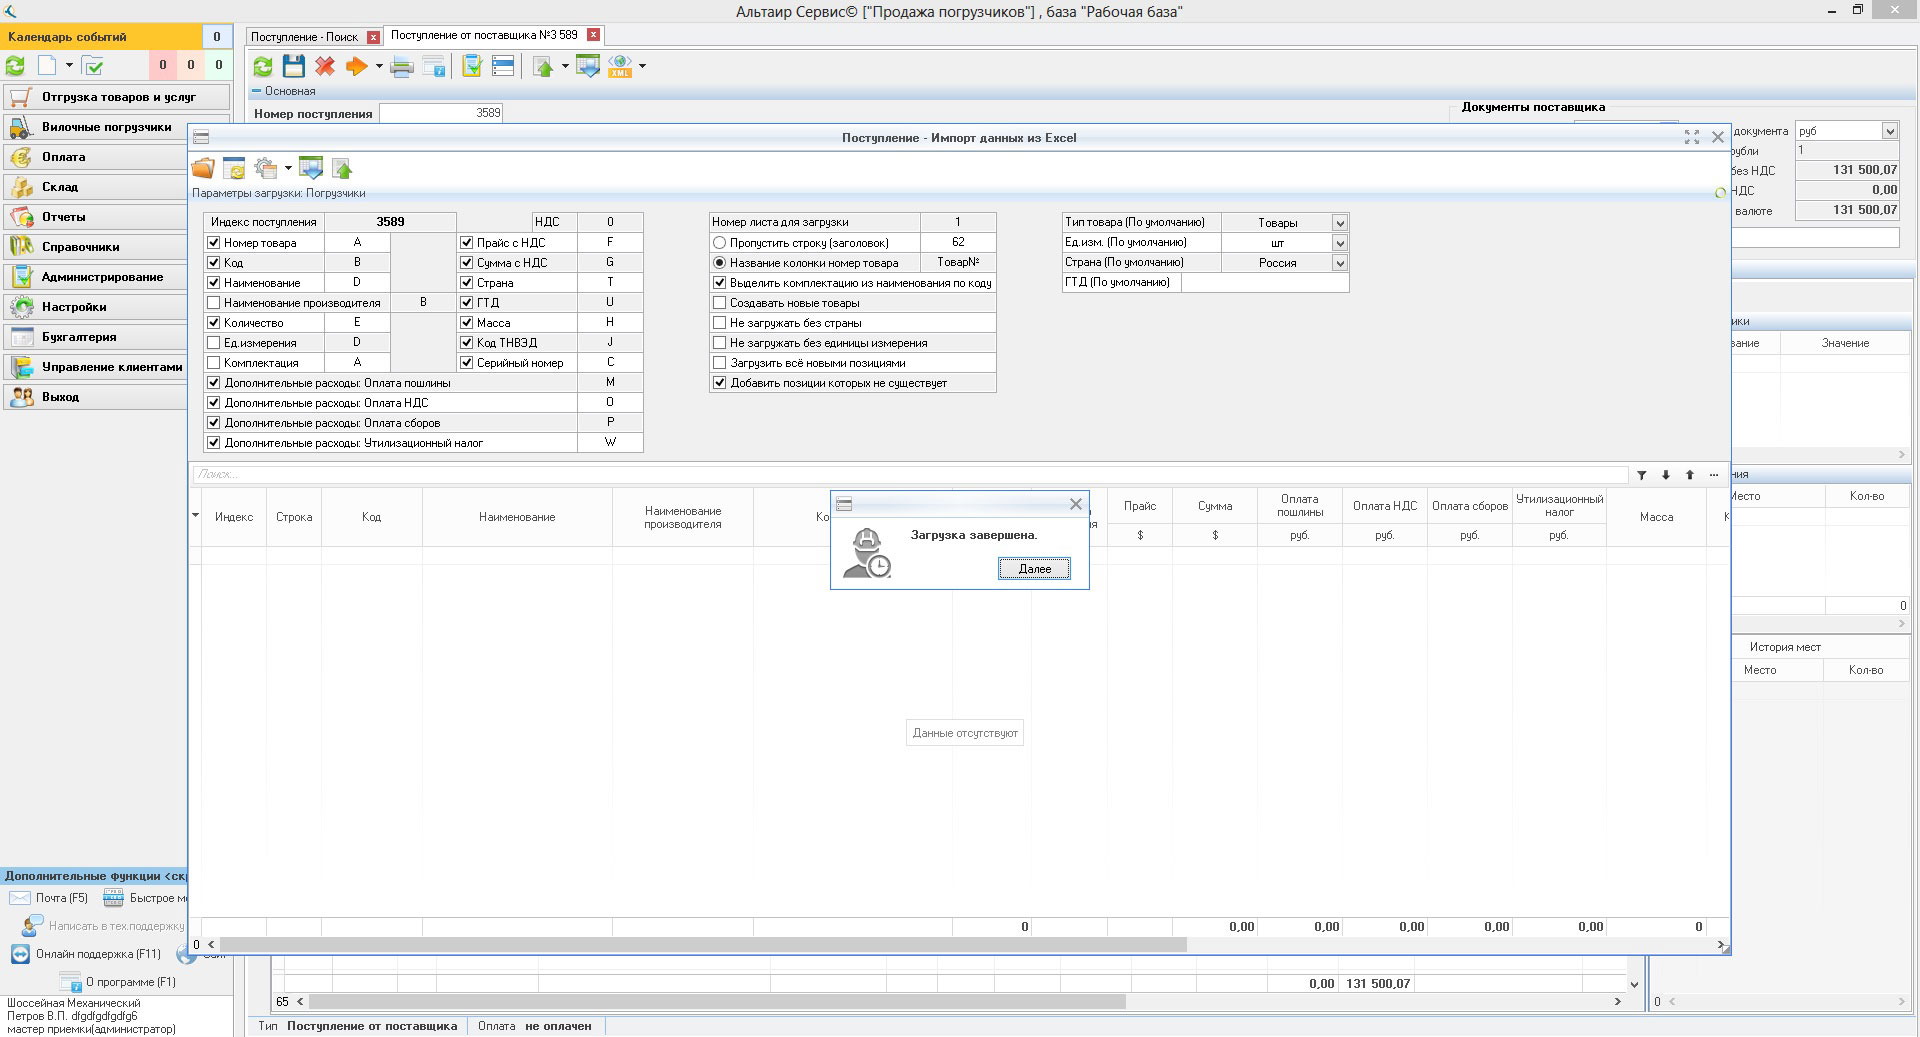
Task: Open the Отгрузка товаров и услуг section
Action: 116,97
